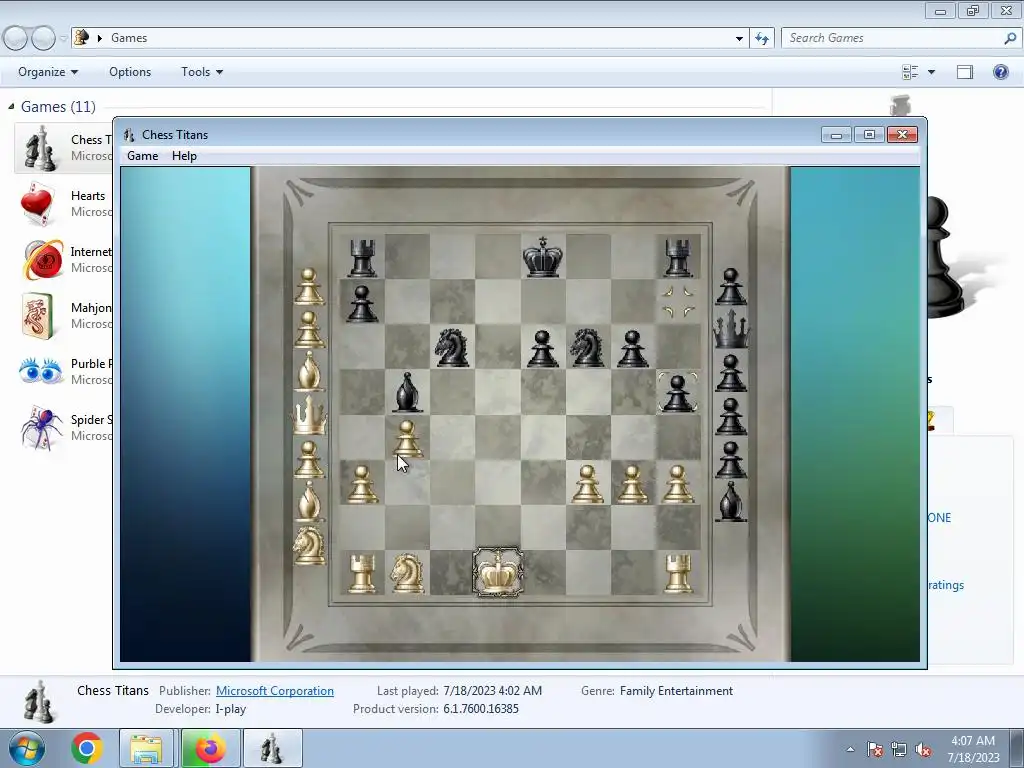Click the Chess Titans taskbar button
Image resolution: width=1024 pixels, height=768 pixels.
point(272,748)
